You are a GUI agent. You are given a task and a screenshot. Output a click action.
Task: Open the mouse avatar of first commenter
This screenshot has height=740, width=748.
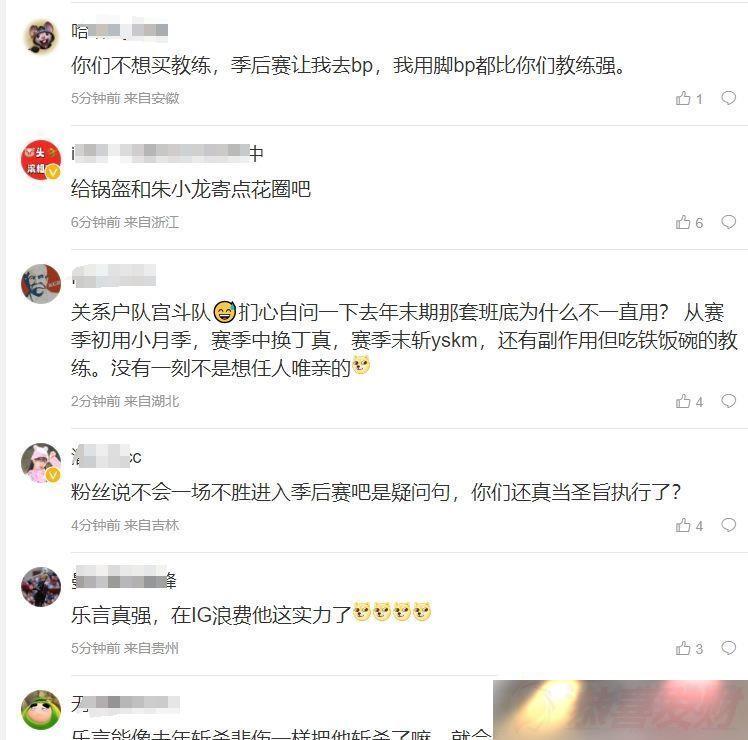(x=41, y=36)
